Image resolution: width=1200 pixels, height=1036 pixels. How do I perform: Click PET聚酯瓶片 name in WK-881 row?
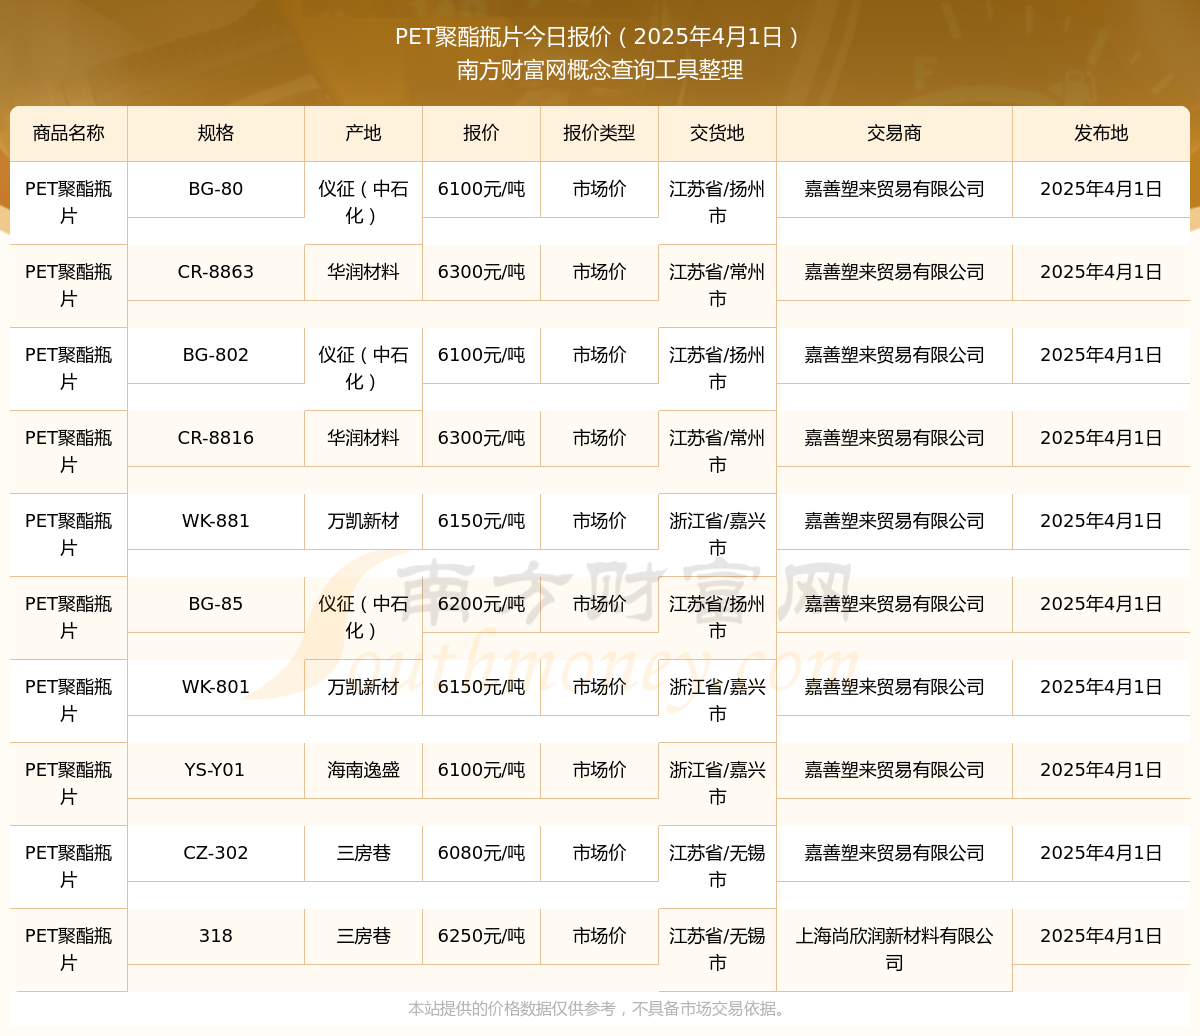[x=68, y=535]
